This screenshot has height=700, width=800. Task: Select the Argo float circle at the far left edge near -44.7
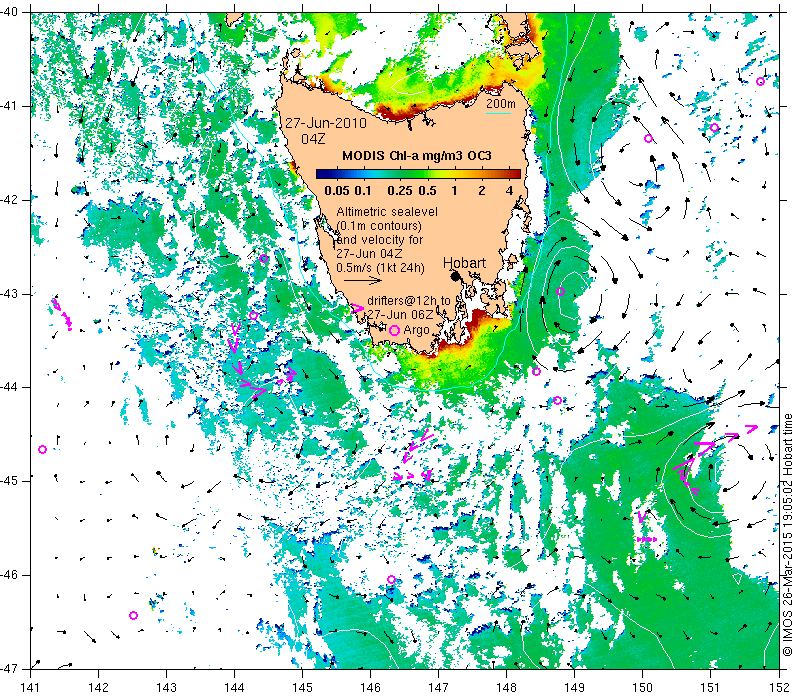(43, 449)
